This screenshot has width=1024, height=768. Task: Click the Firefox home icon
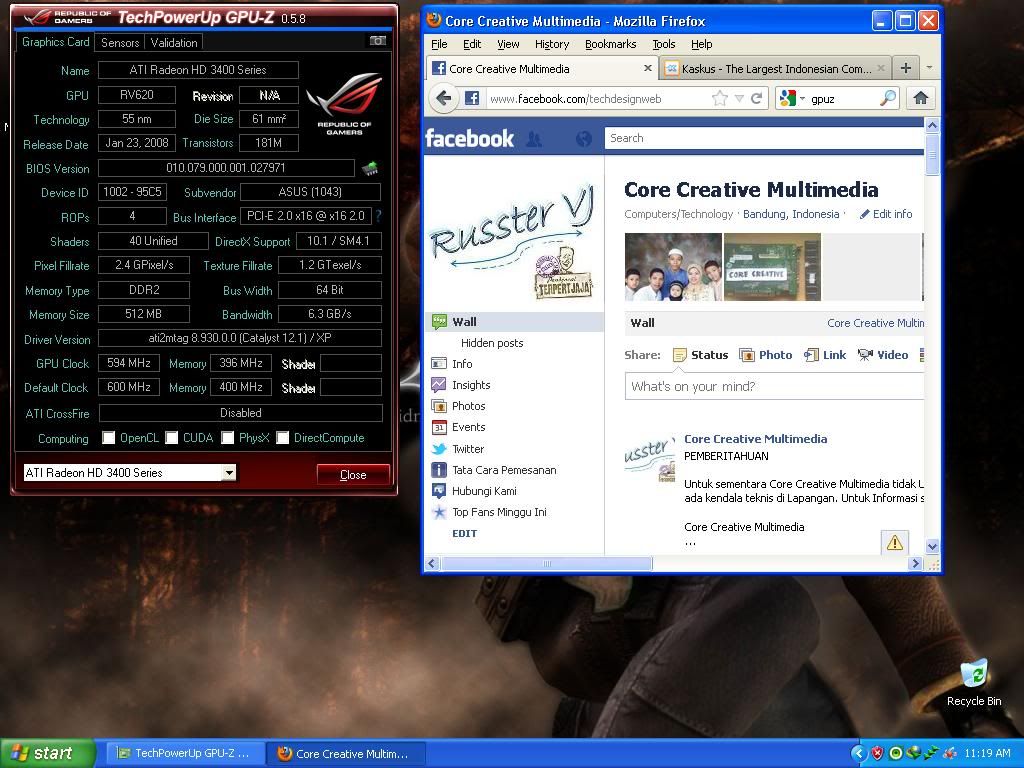click(921, 99)
